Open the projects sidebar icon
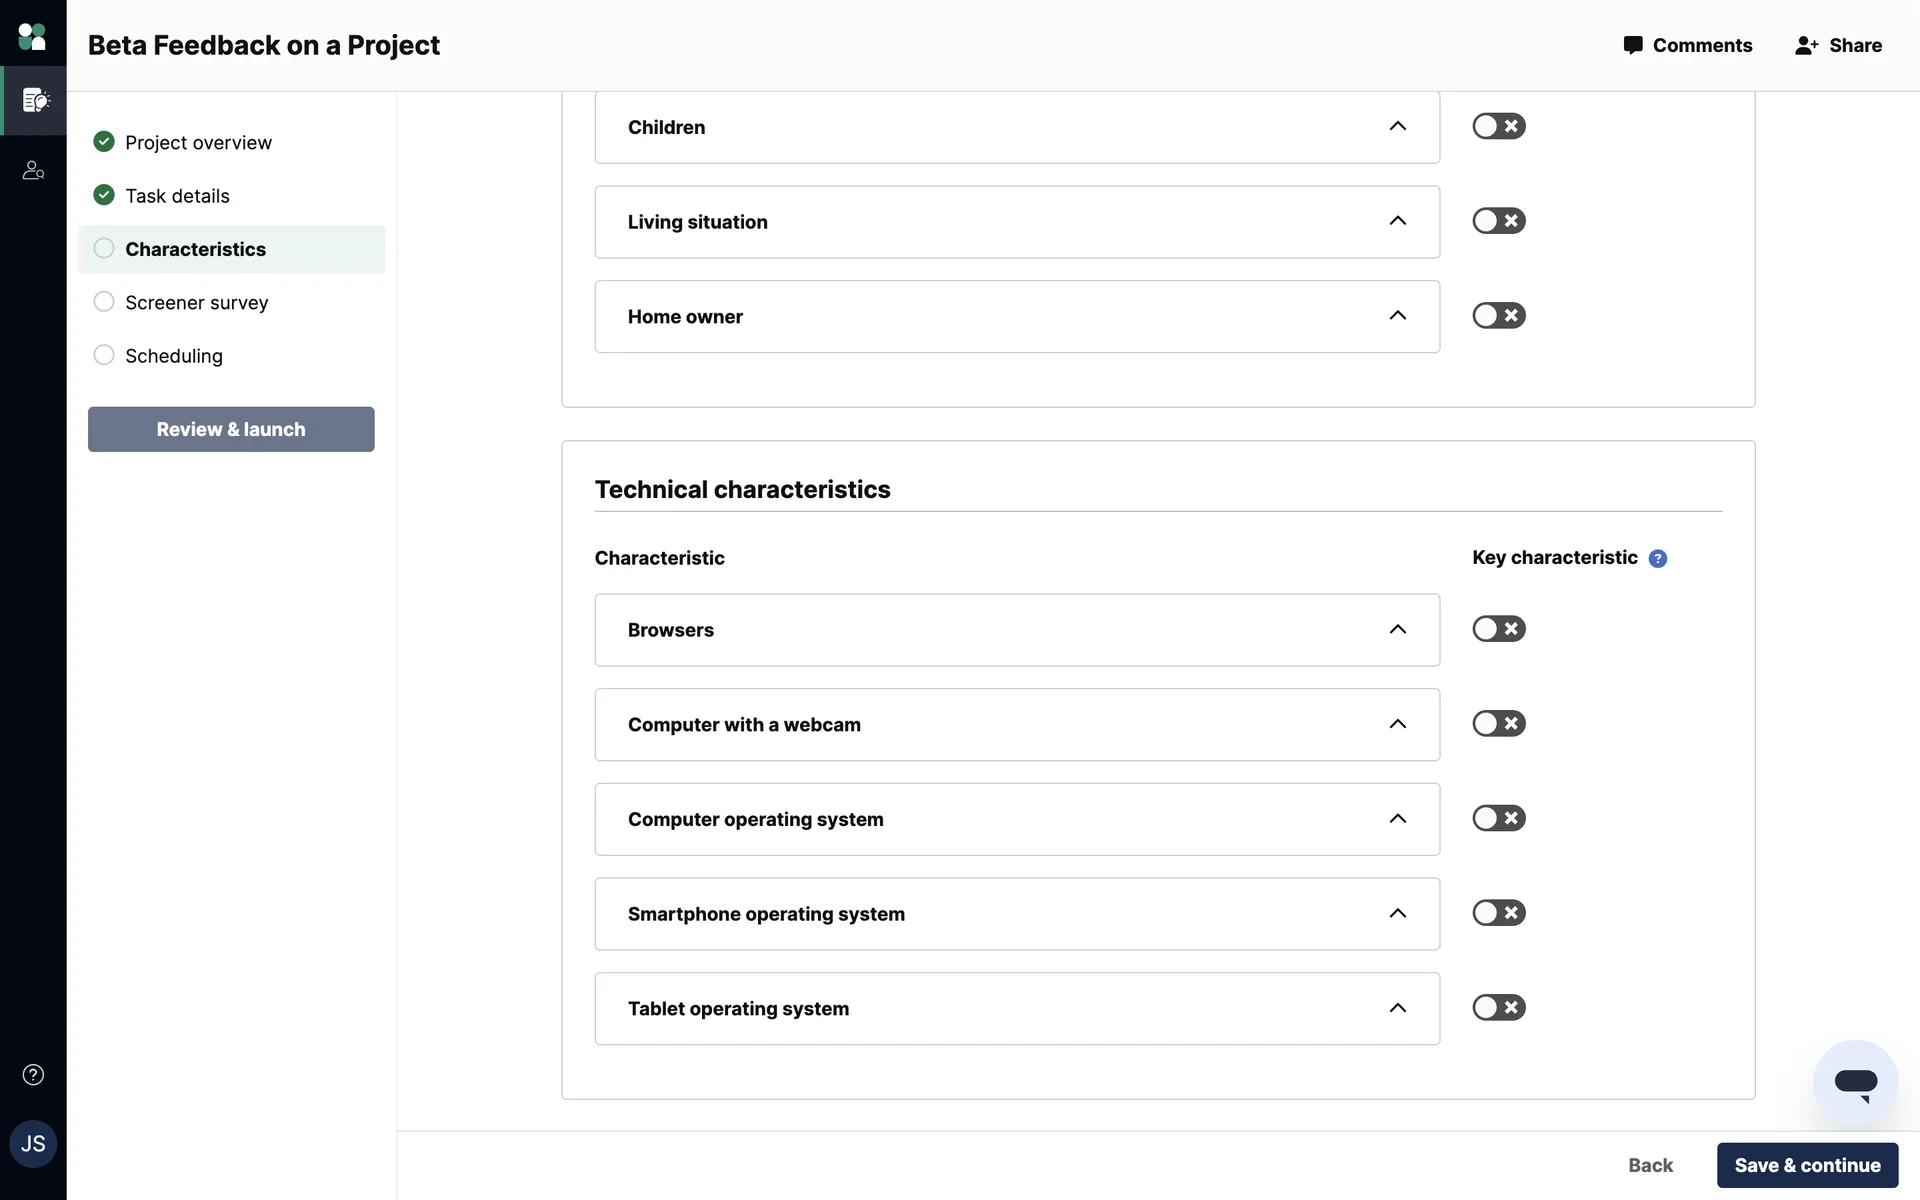Viewport: 1920px width, 1200px height. tap(35, 100)
